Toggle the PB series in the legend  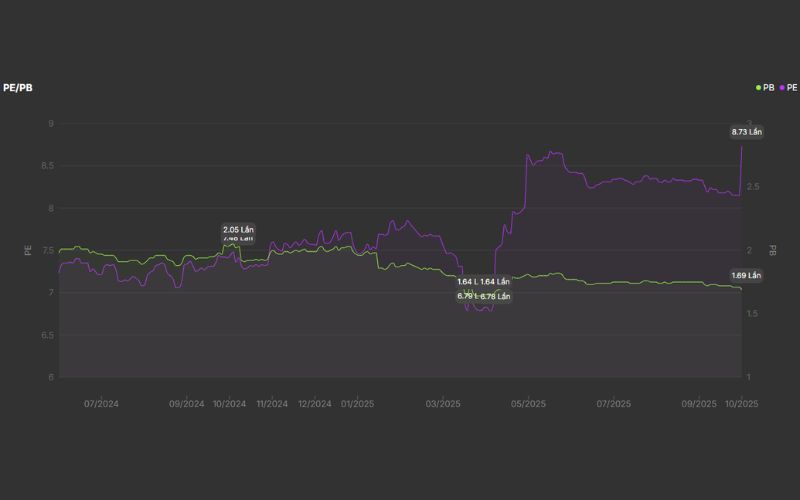coord(768,88)
